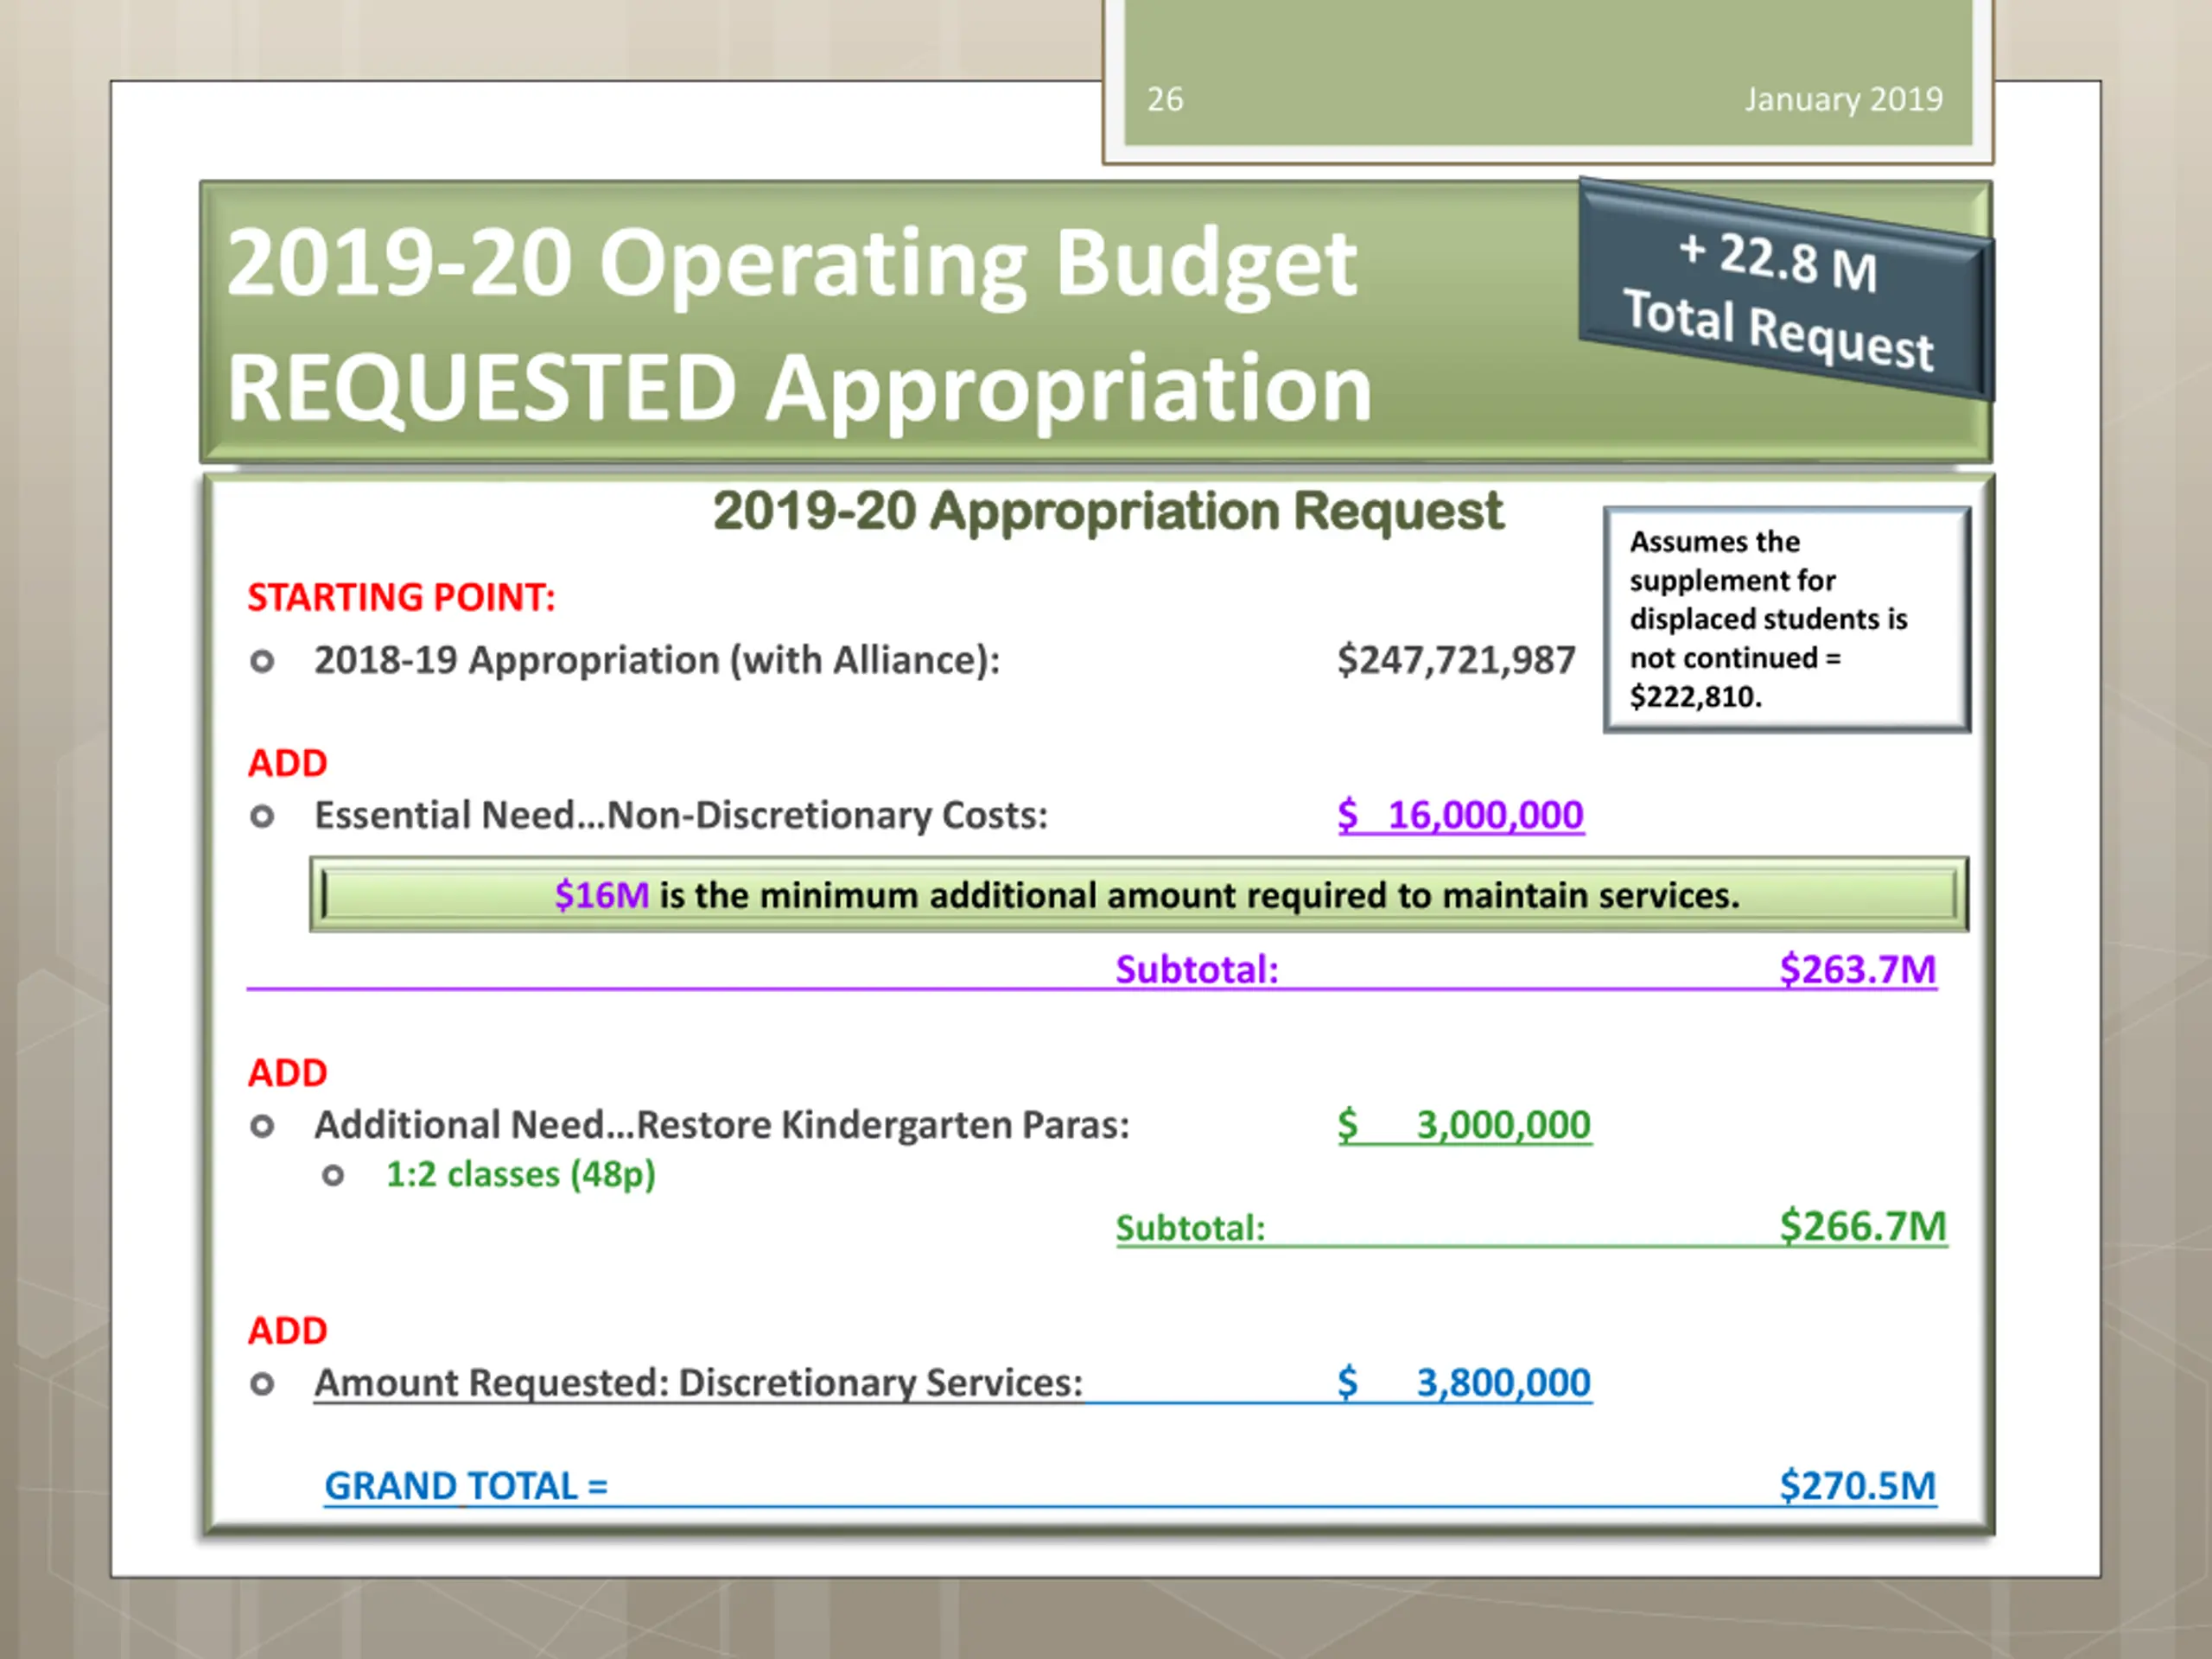Click the displaced students assumption note box

[1786, 619]
